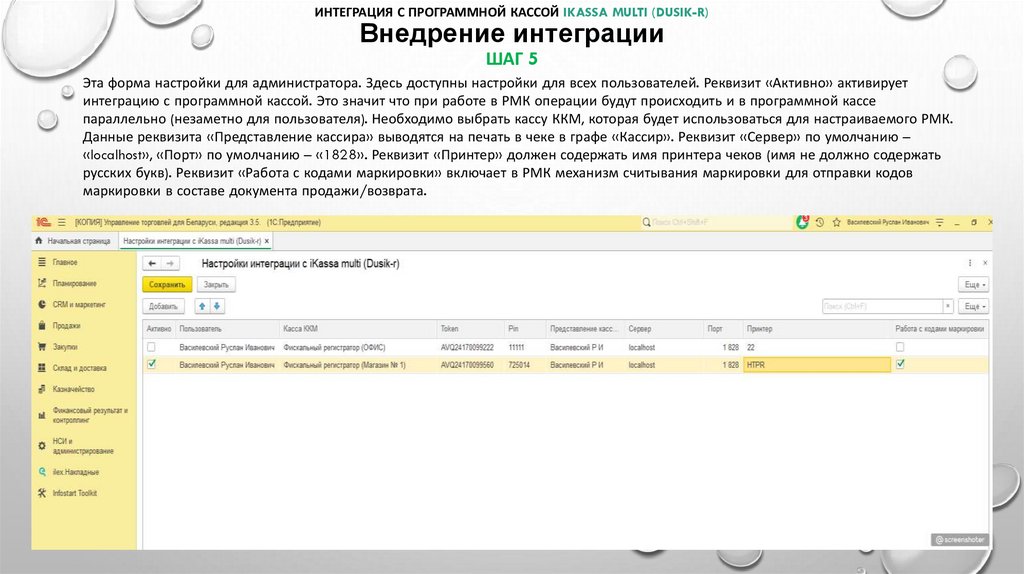Expand the Еще dropdown beside search
The image size is (1024, 574).
coord(974,306)
